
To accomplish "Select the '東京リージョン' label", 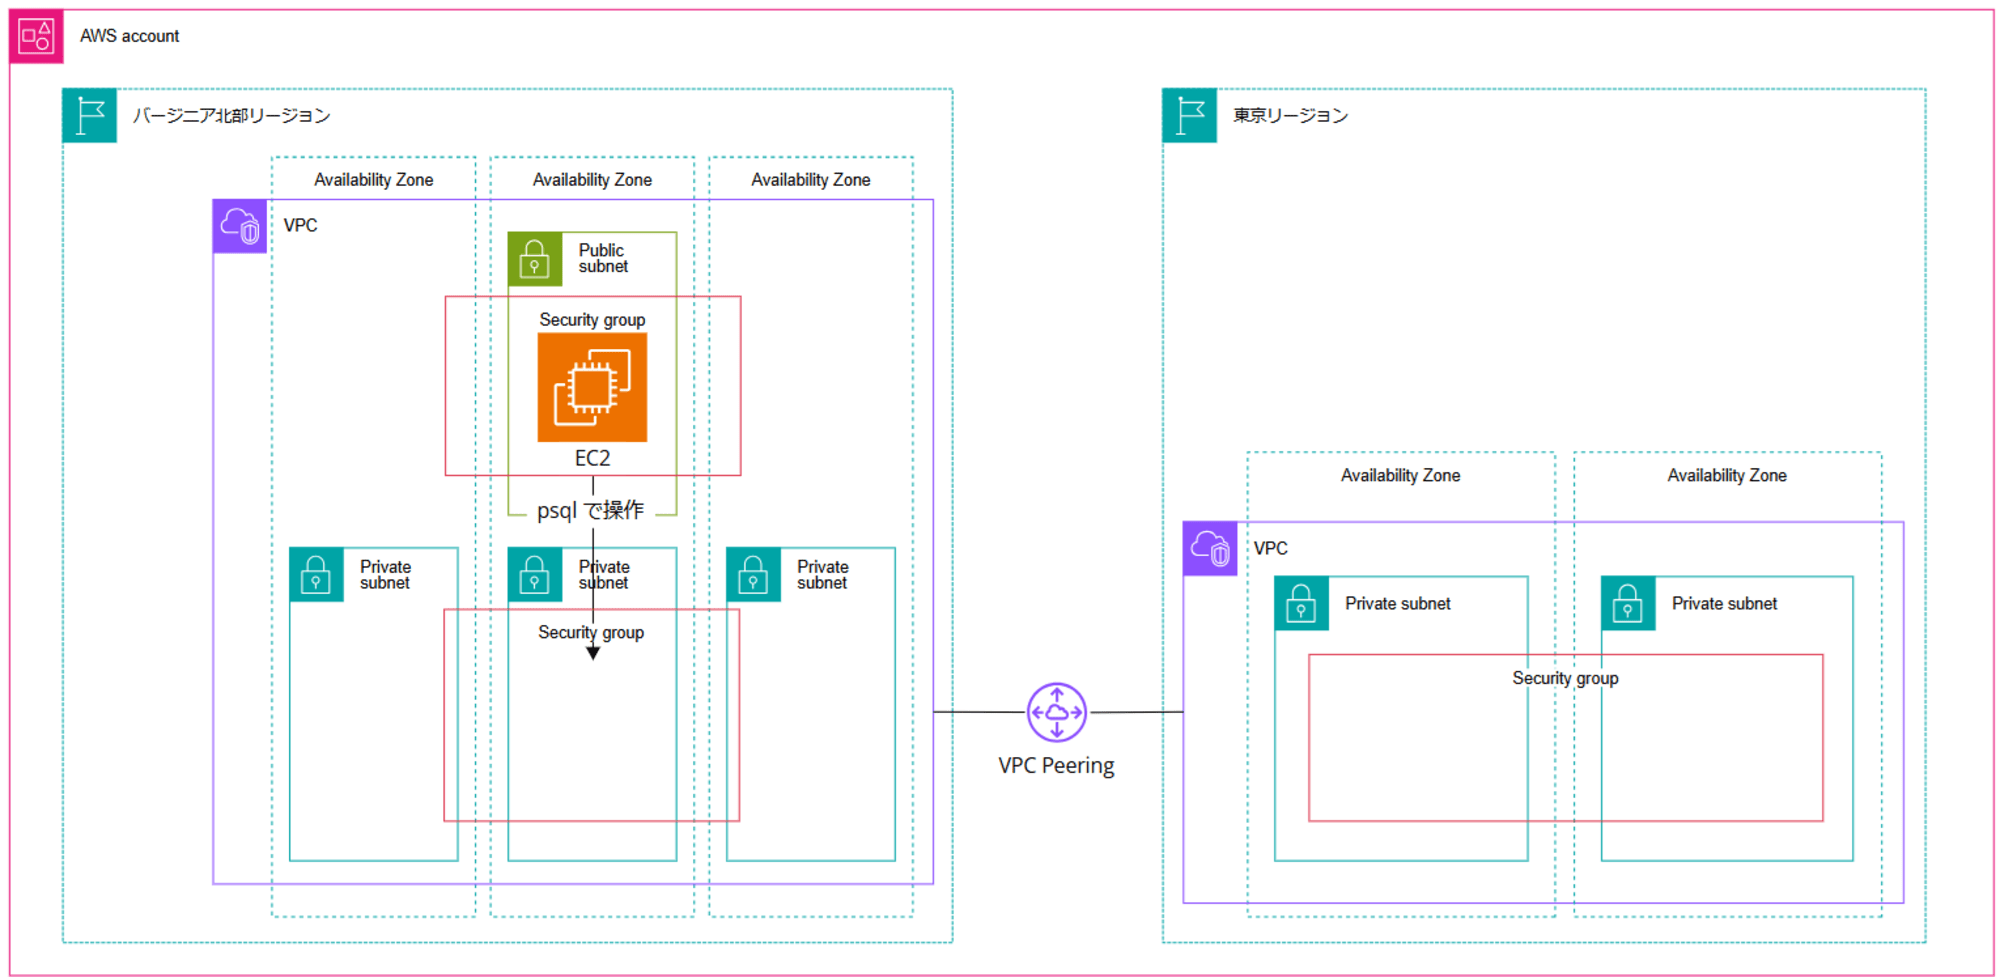I will point(1290,115).
